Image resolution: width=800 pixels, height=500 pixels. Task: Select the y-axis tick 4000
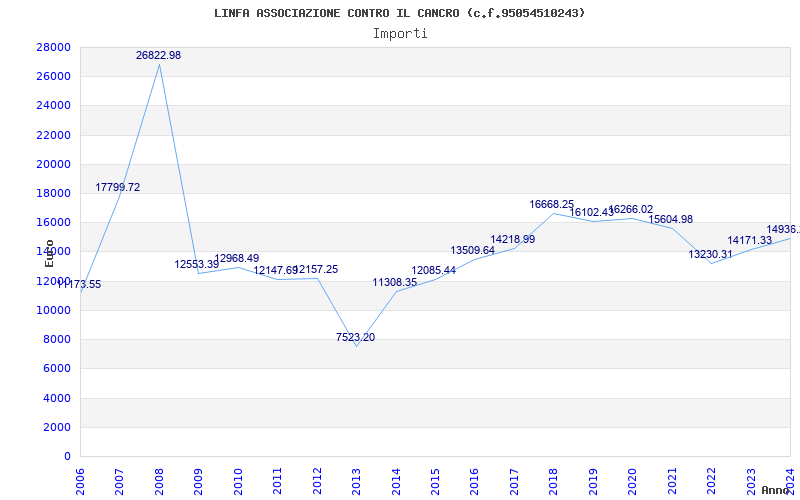tap(57, 398)
